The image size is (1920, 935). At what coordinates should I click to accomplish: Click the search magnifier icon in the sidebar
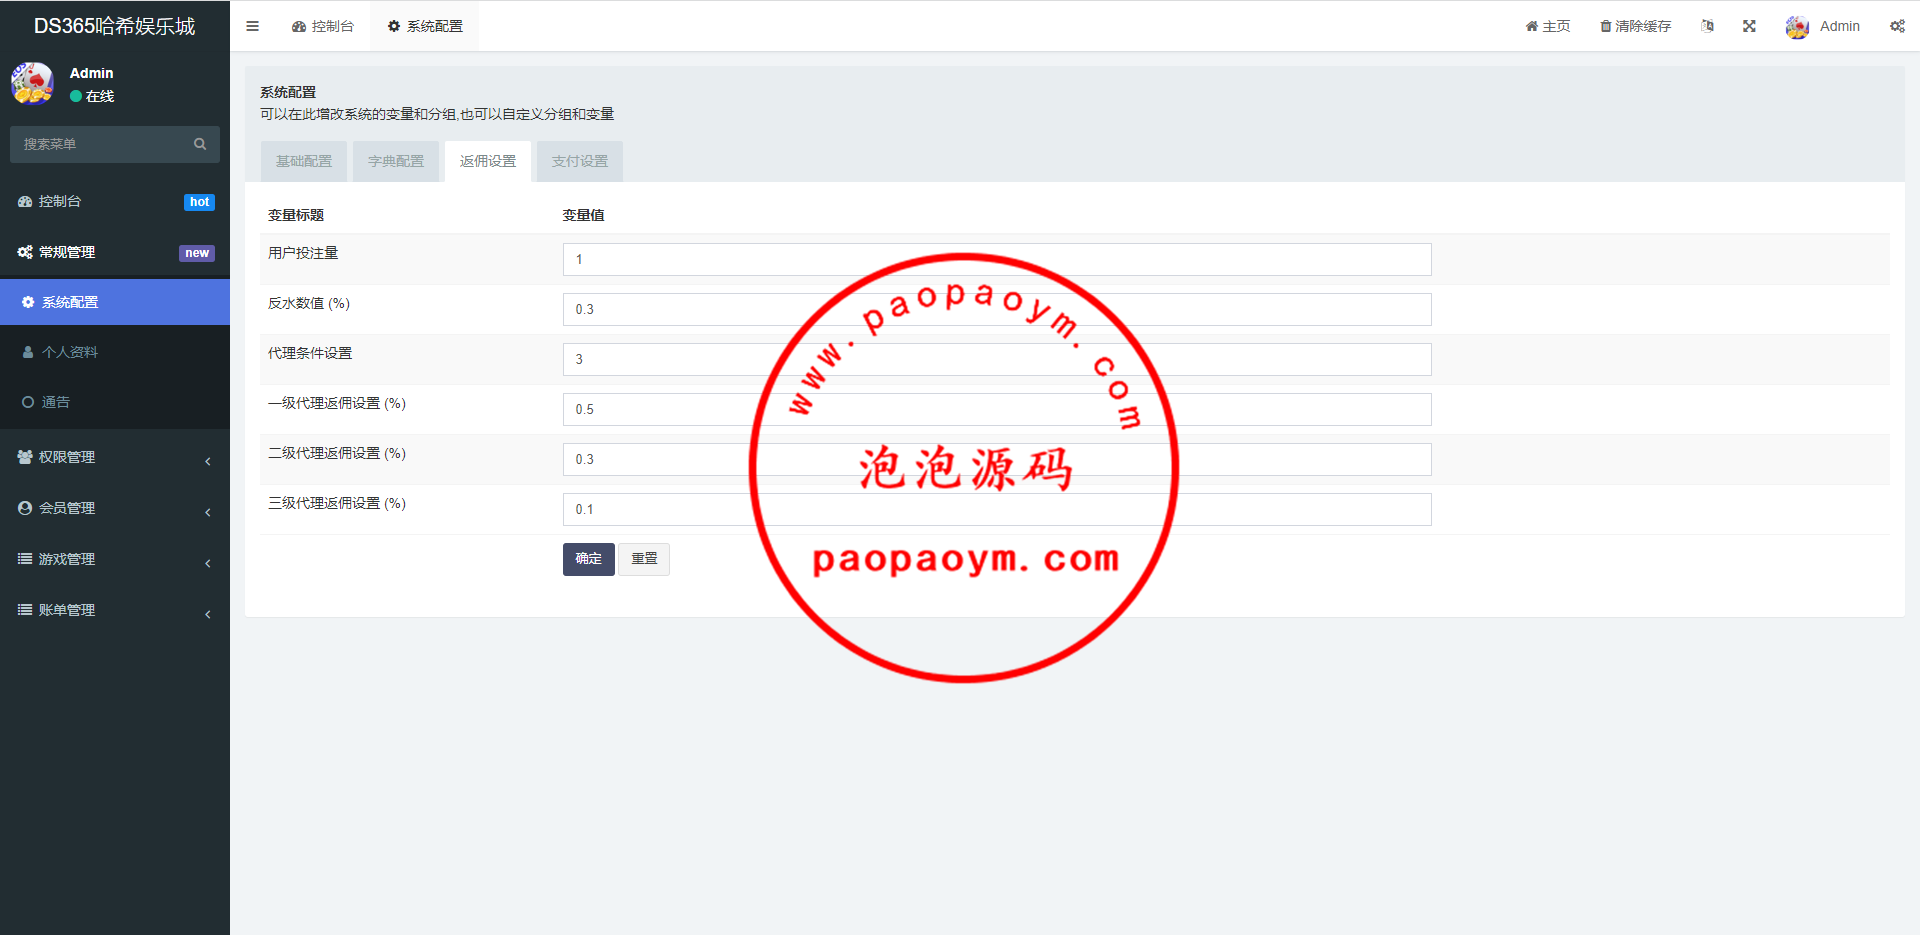click(200, 144)
